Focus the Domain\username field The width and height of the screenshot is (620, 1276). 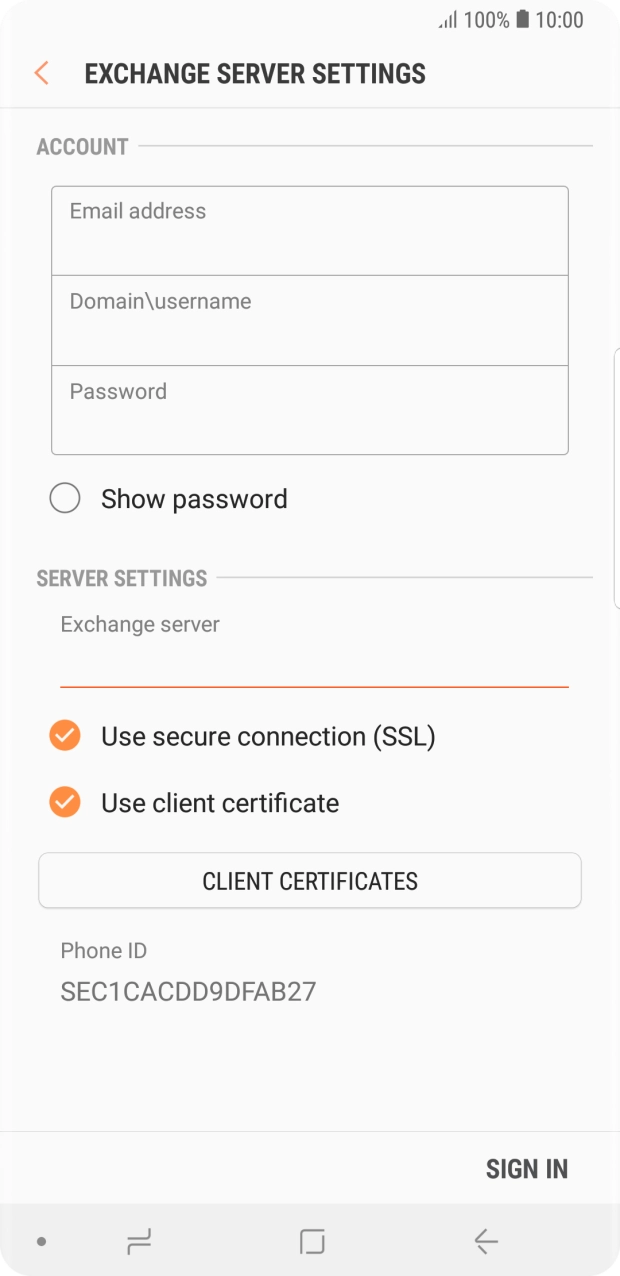tap(310, 320)
